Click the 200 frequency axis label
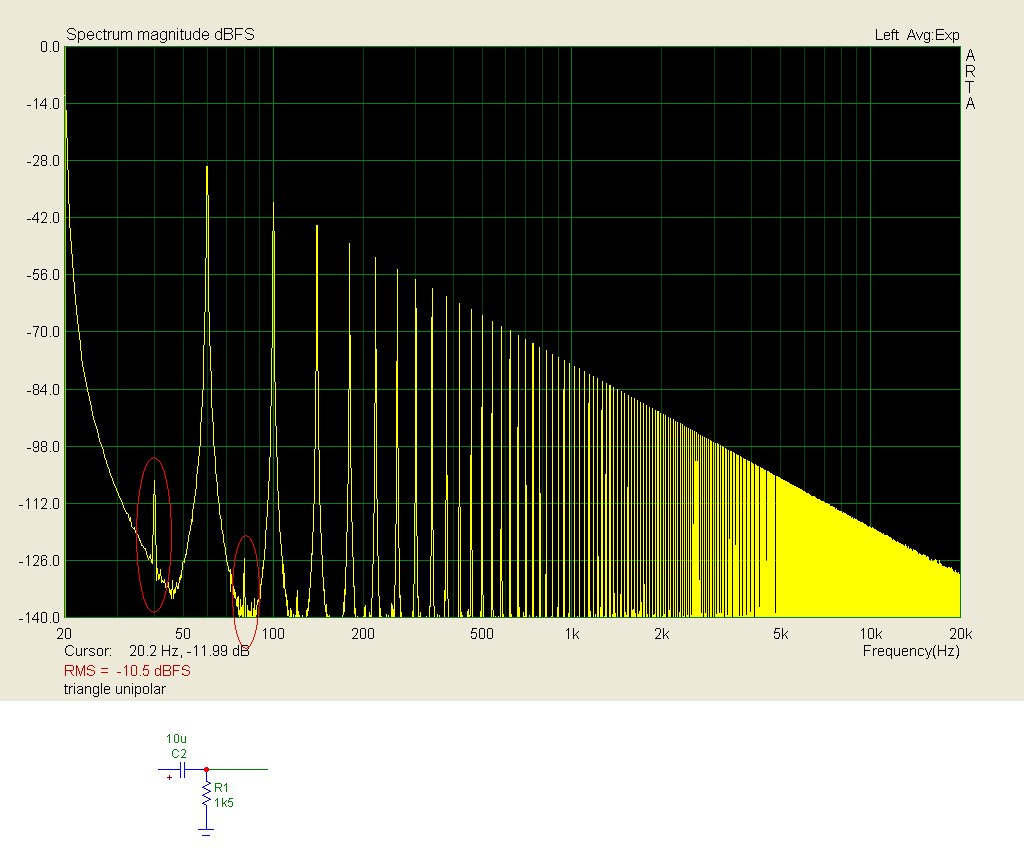Image resolution: width=1024 pixels, height=848 pixels. coord(363,634)
